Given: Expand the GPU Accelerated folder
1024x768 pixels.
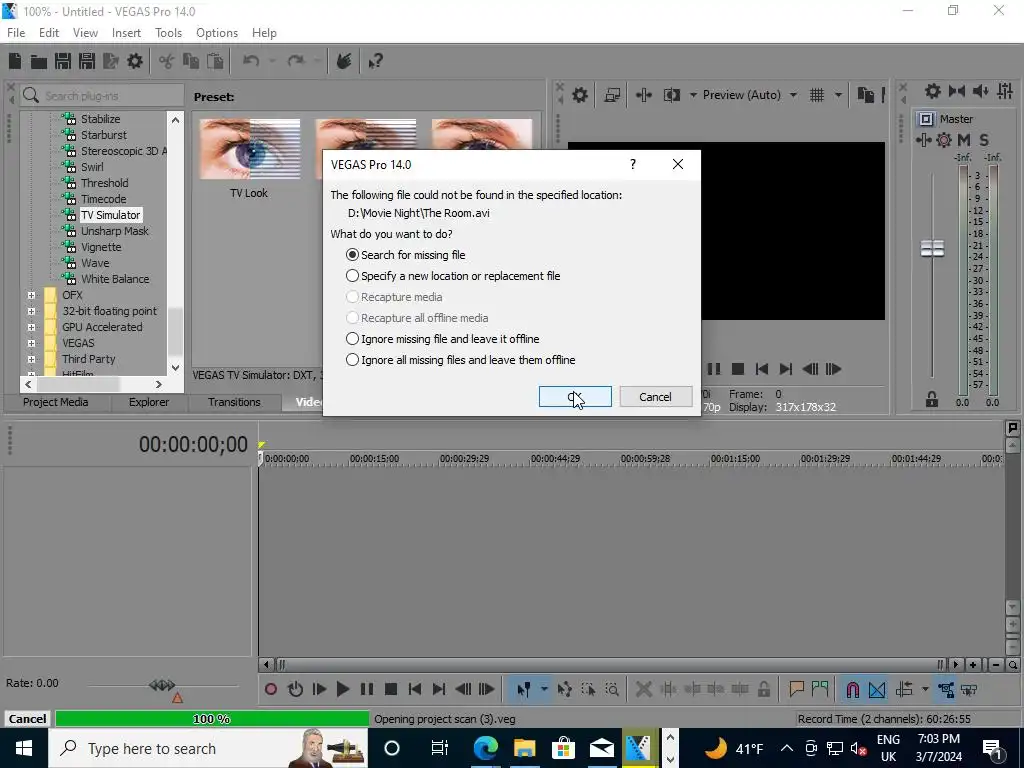Looking at the screenshot, I should tap(31, 327).
